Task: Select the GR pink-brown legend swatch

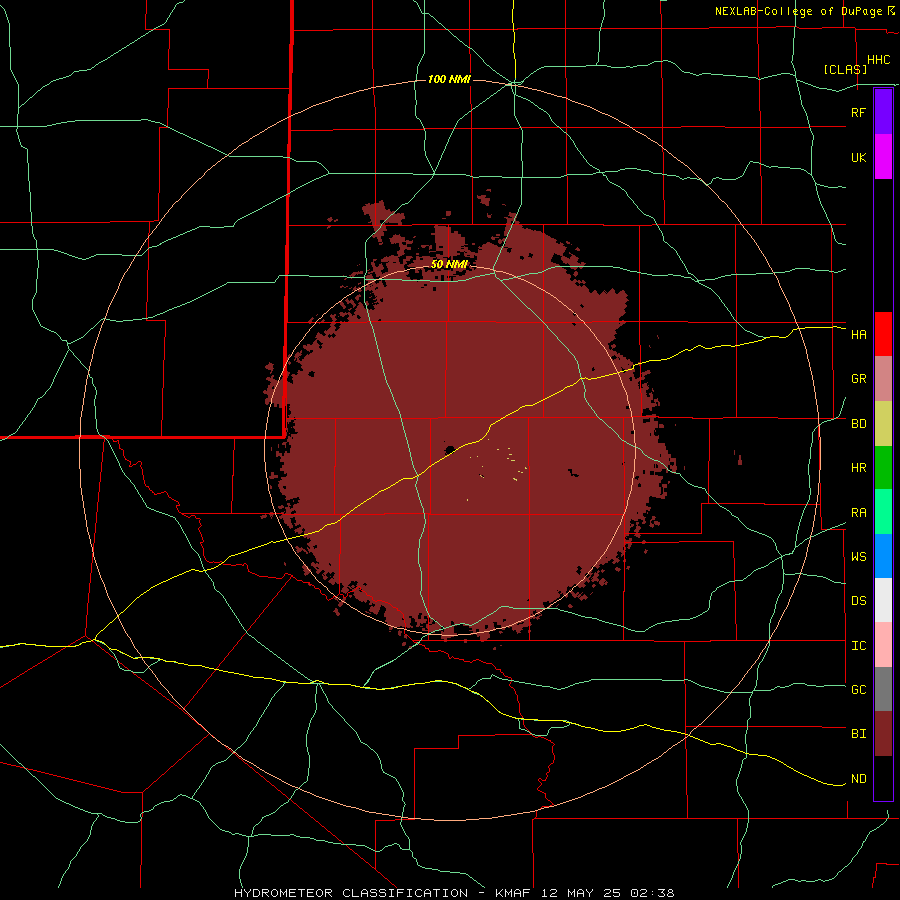Action: tap(883, 379)
